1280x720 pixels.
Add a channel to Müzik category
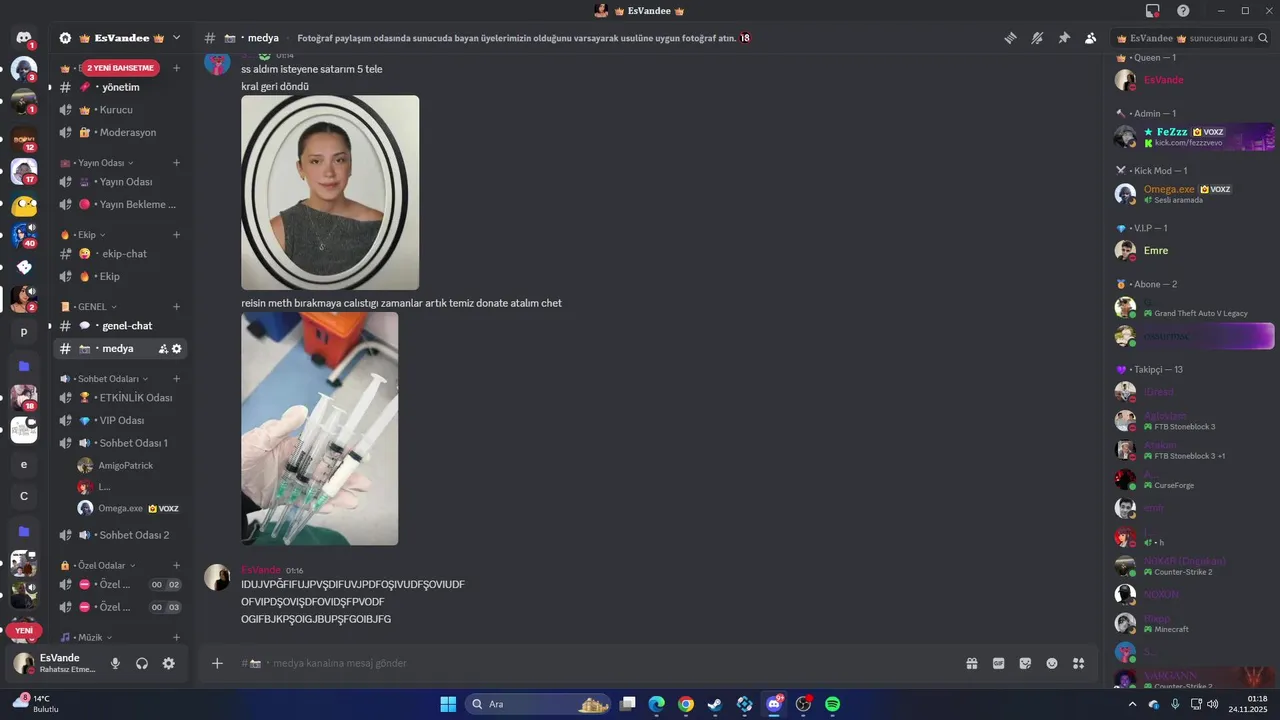pyautogui.click(x=176, y=637)
